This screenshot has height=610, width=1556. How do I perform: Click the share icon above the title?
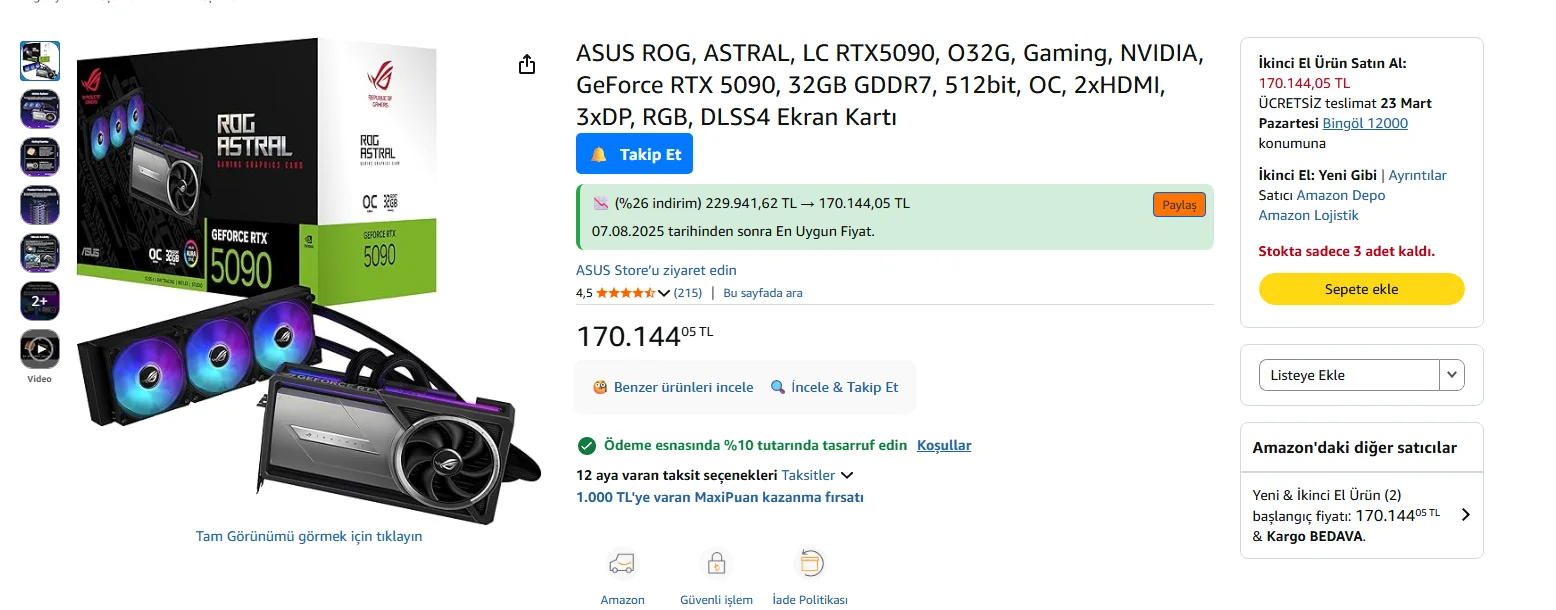(527, 65)
